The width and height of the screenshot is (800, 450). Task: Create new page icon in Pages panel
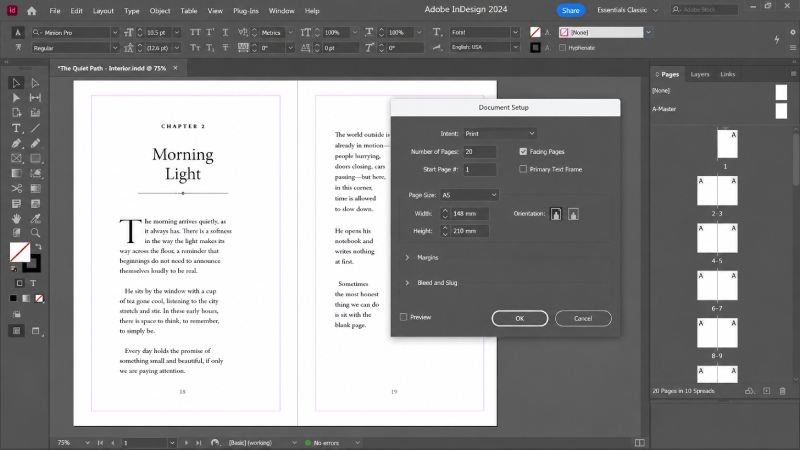tap(766, 391)
